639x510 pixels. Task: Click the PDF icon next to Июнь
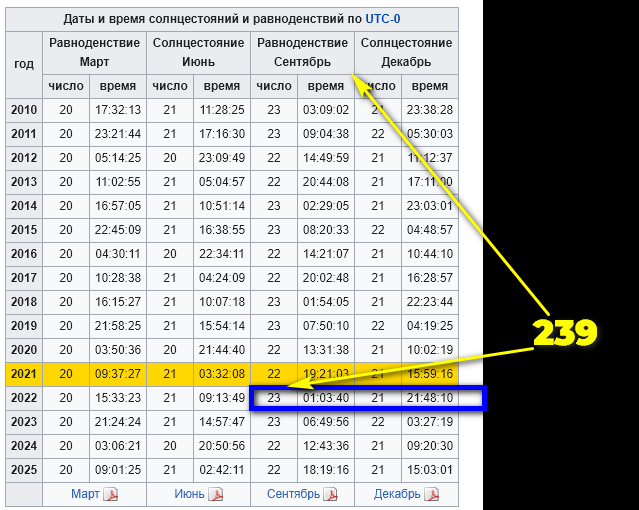click(x=216, y=495)
